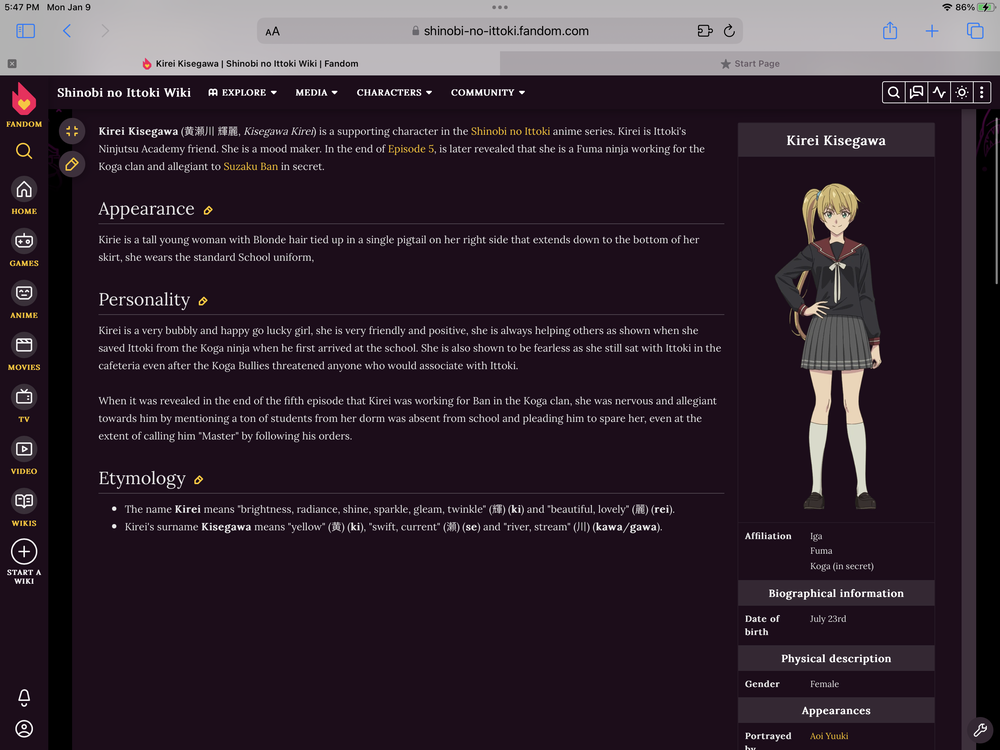Start a new wiki

[24, 561]
